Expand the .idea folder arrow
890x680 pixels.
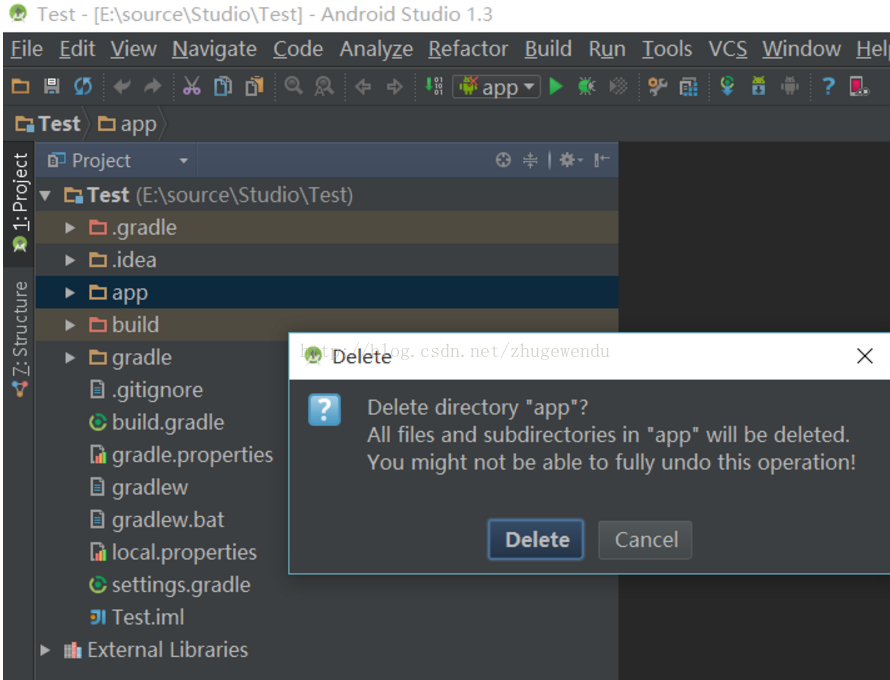tap(70, 260)
